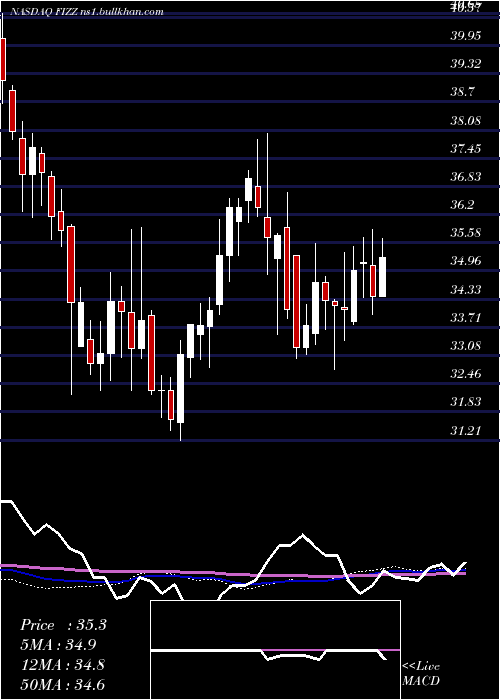Viewport: 500px width, 700px height.
Task: Select the 36.83 price axis label
Action: (x=466, y=177)
